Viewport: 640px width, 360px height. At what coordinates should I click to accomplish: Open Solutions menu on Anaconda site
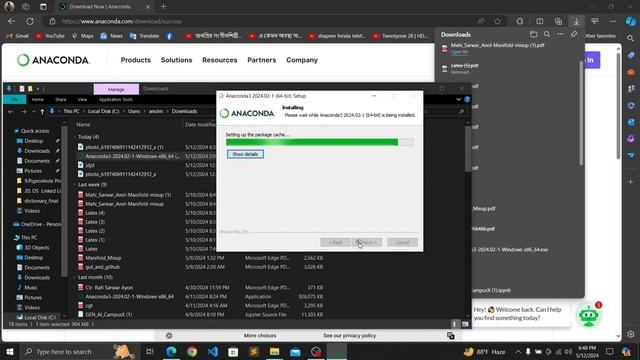tap(176, 60)
